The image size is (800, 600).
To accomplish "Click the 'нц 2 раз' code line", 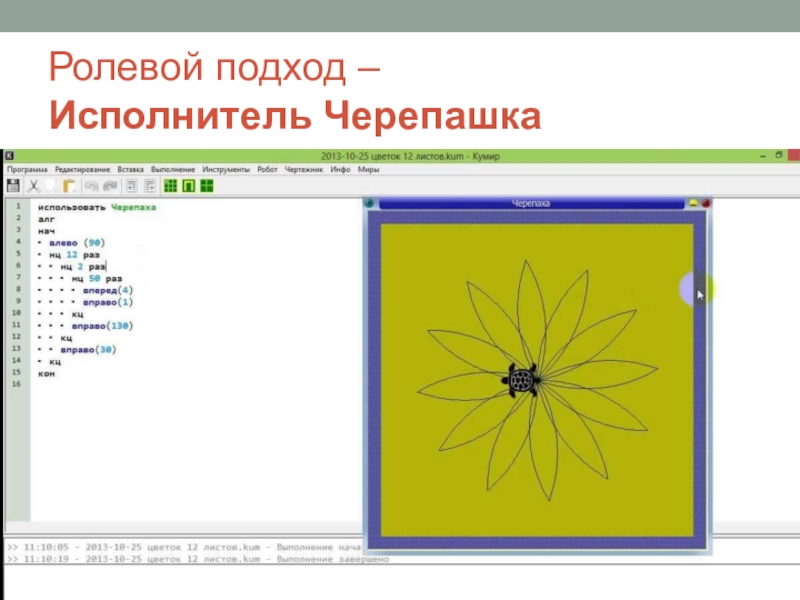I will click(83, 266).
